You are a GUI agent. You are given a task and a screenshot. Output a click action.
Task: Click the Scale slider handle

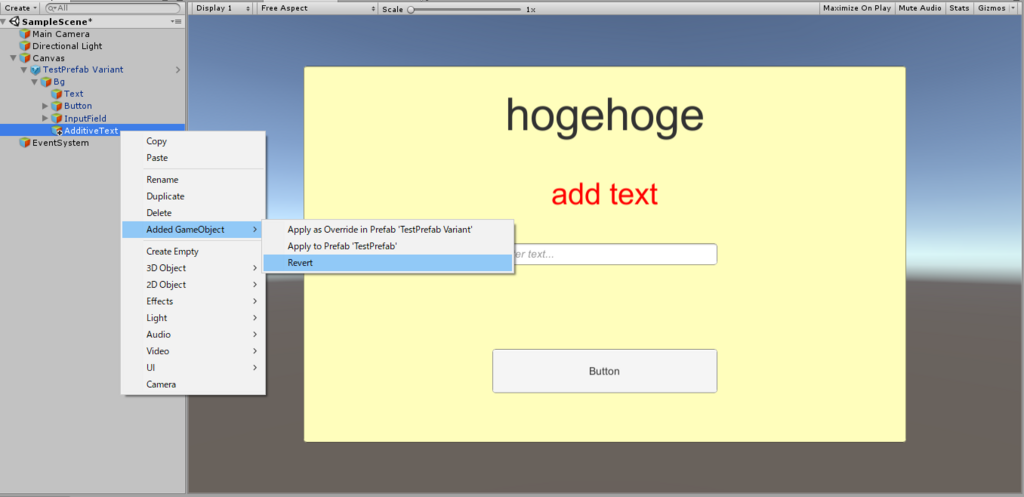[x=411, y=9]
